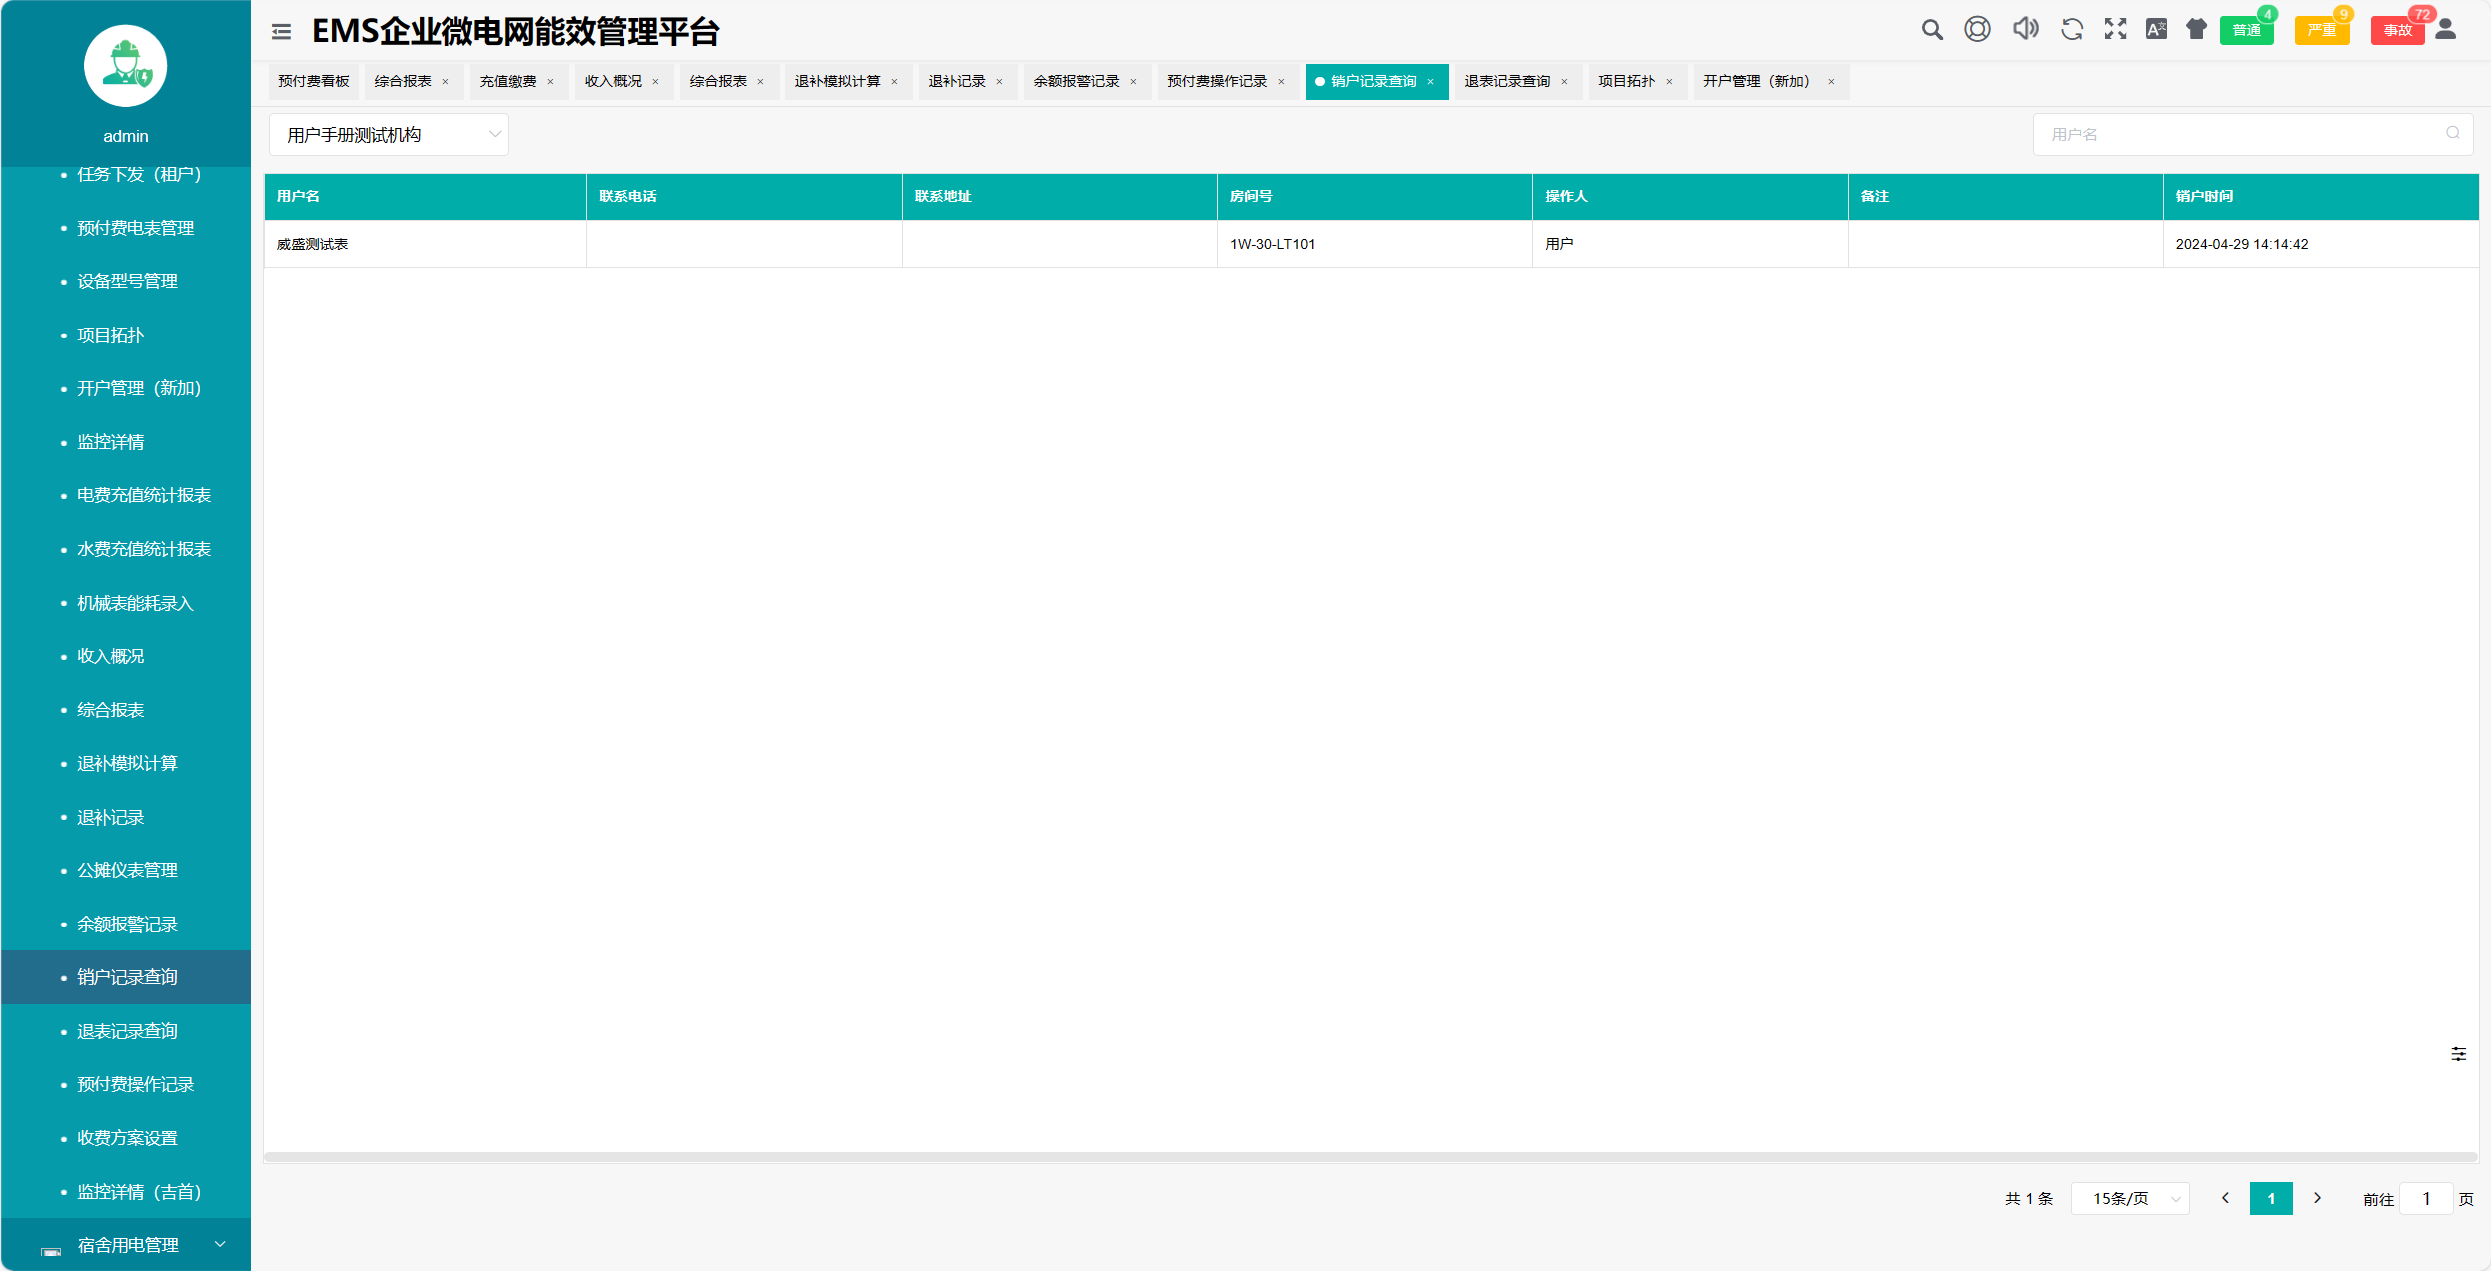Click the horizontal table scrollbar
This screenshot has width=2491, height=1271.
(x=1370, y=1157)
